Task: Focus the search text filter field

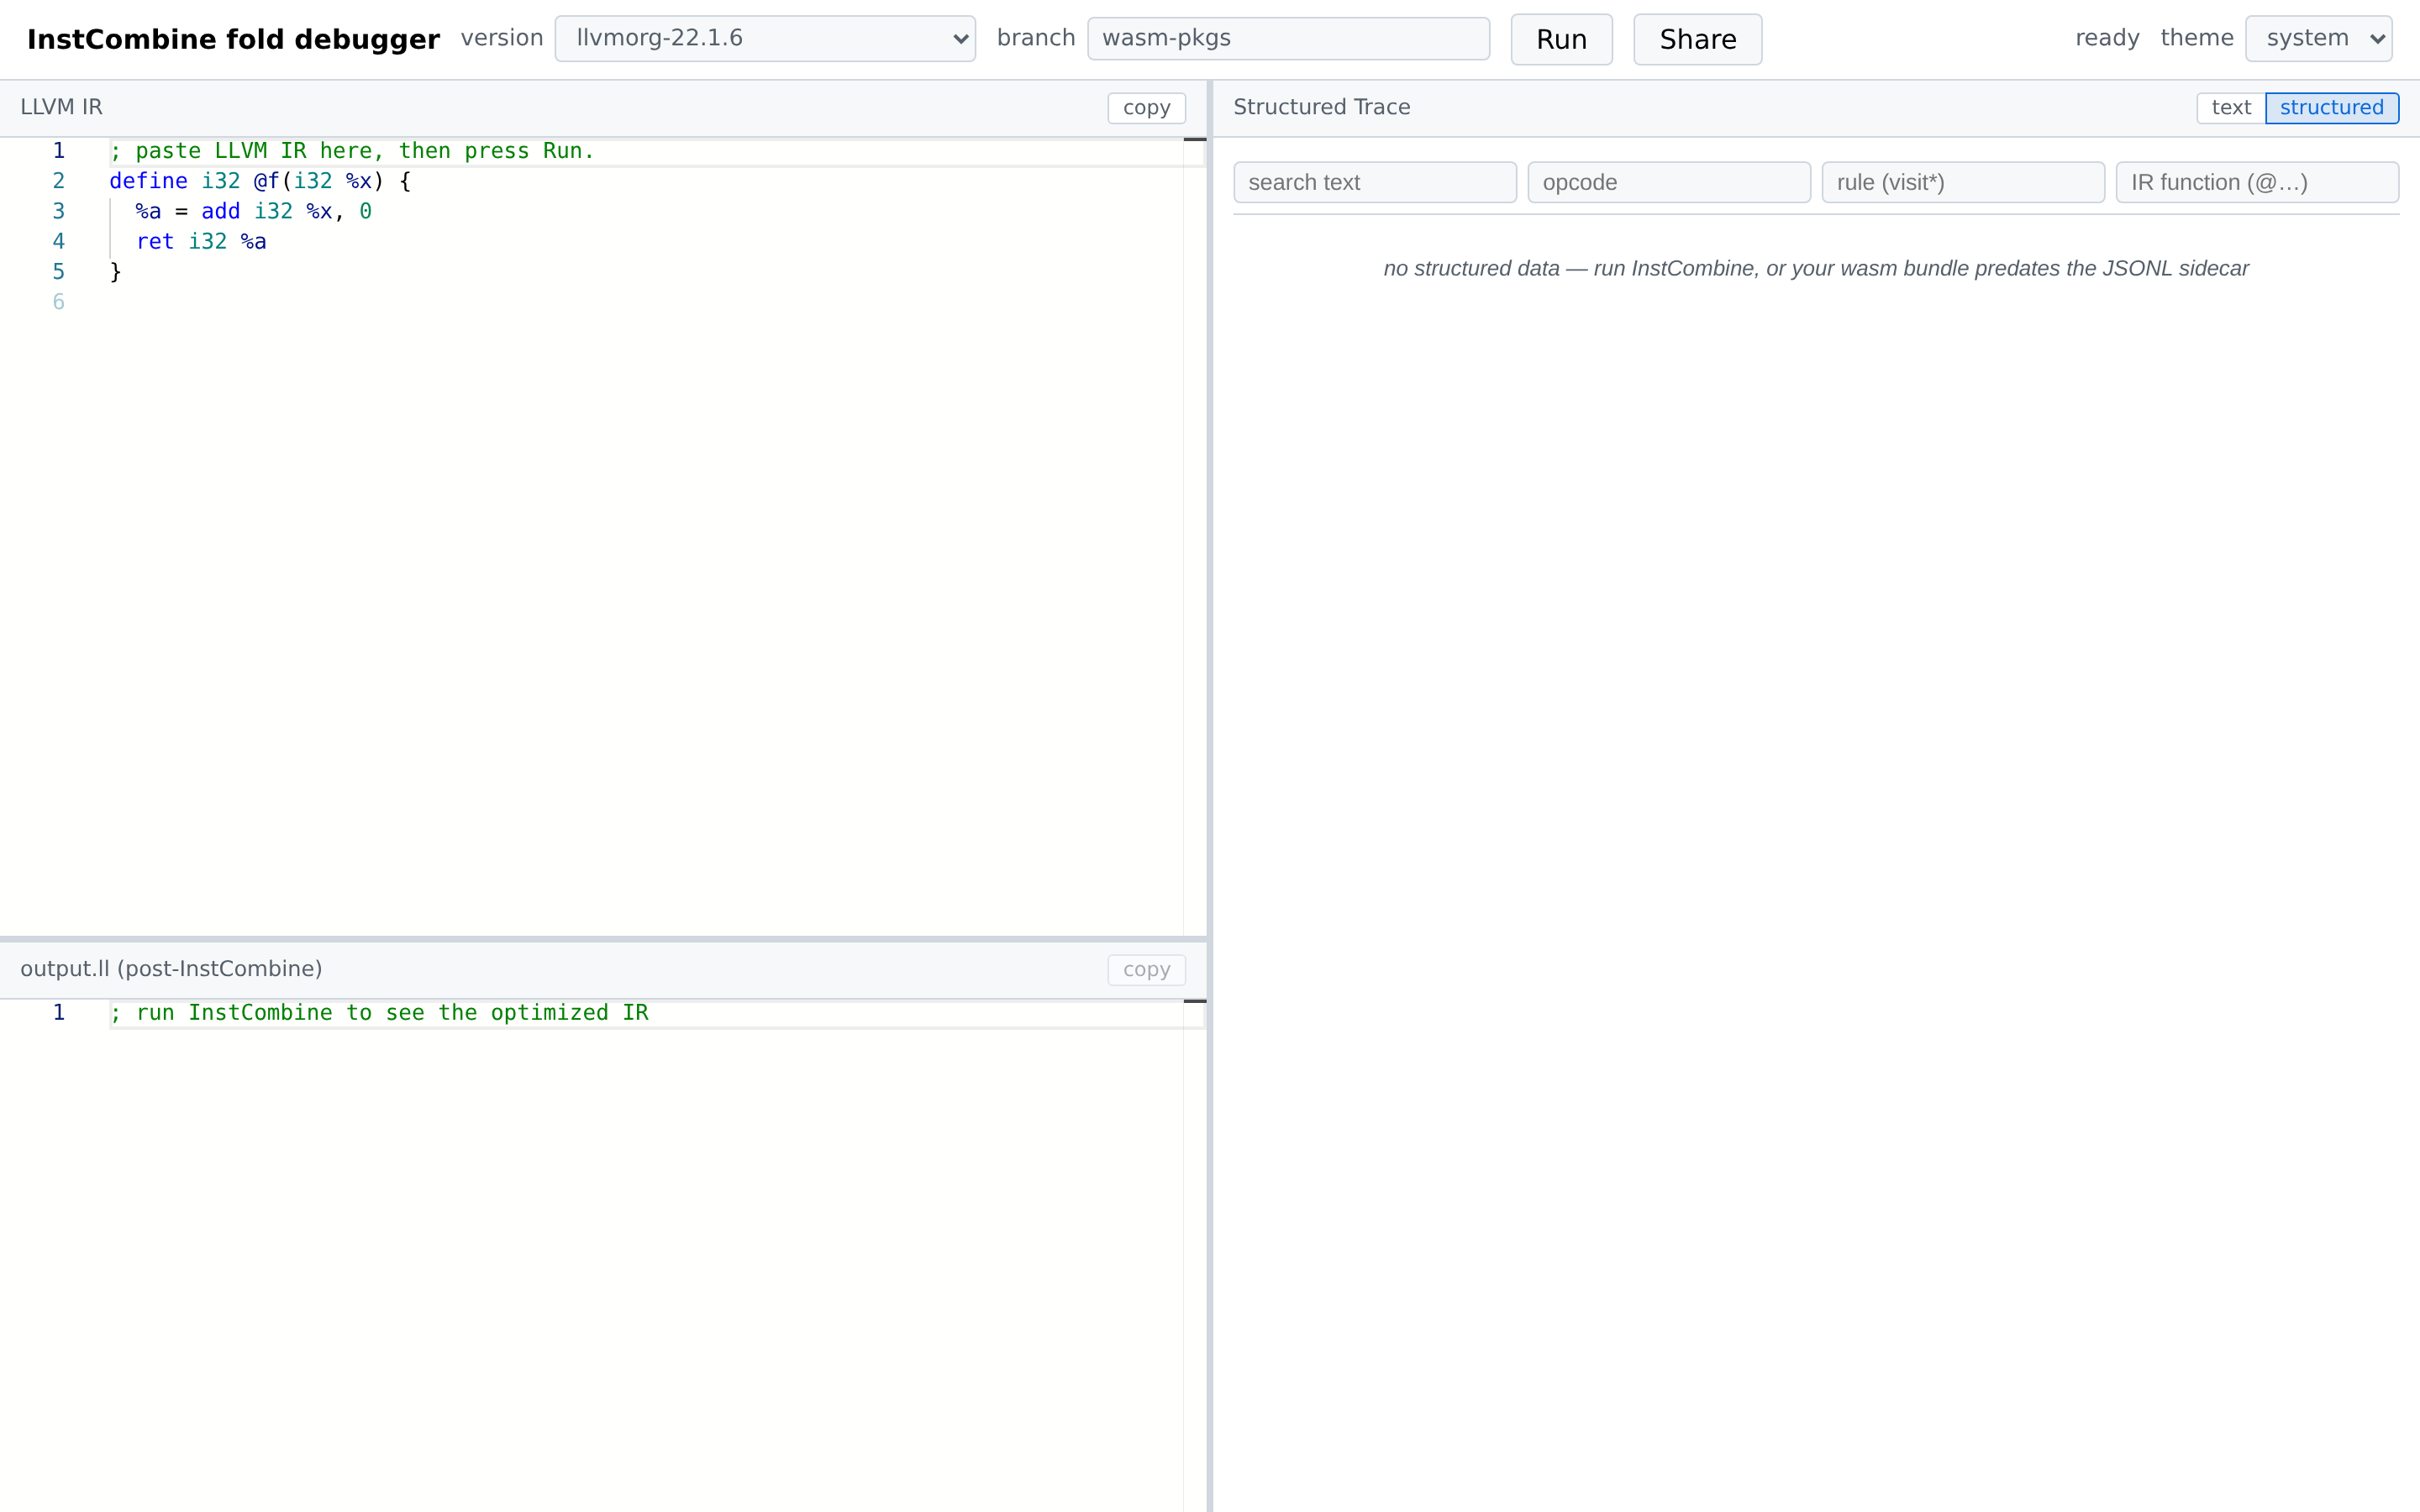Action: pos(1375,183)
